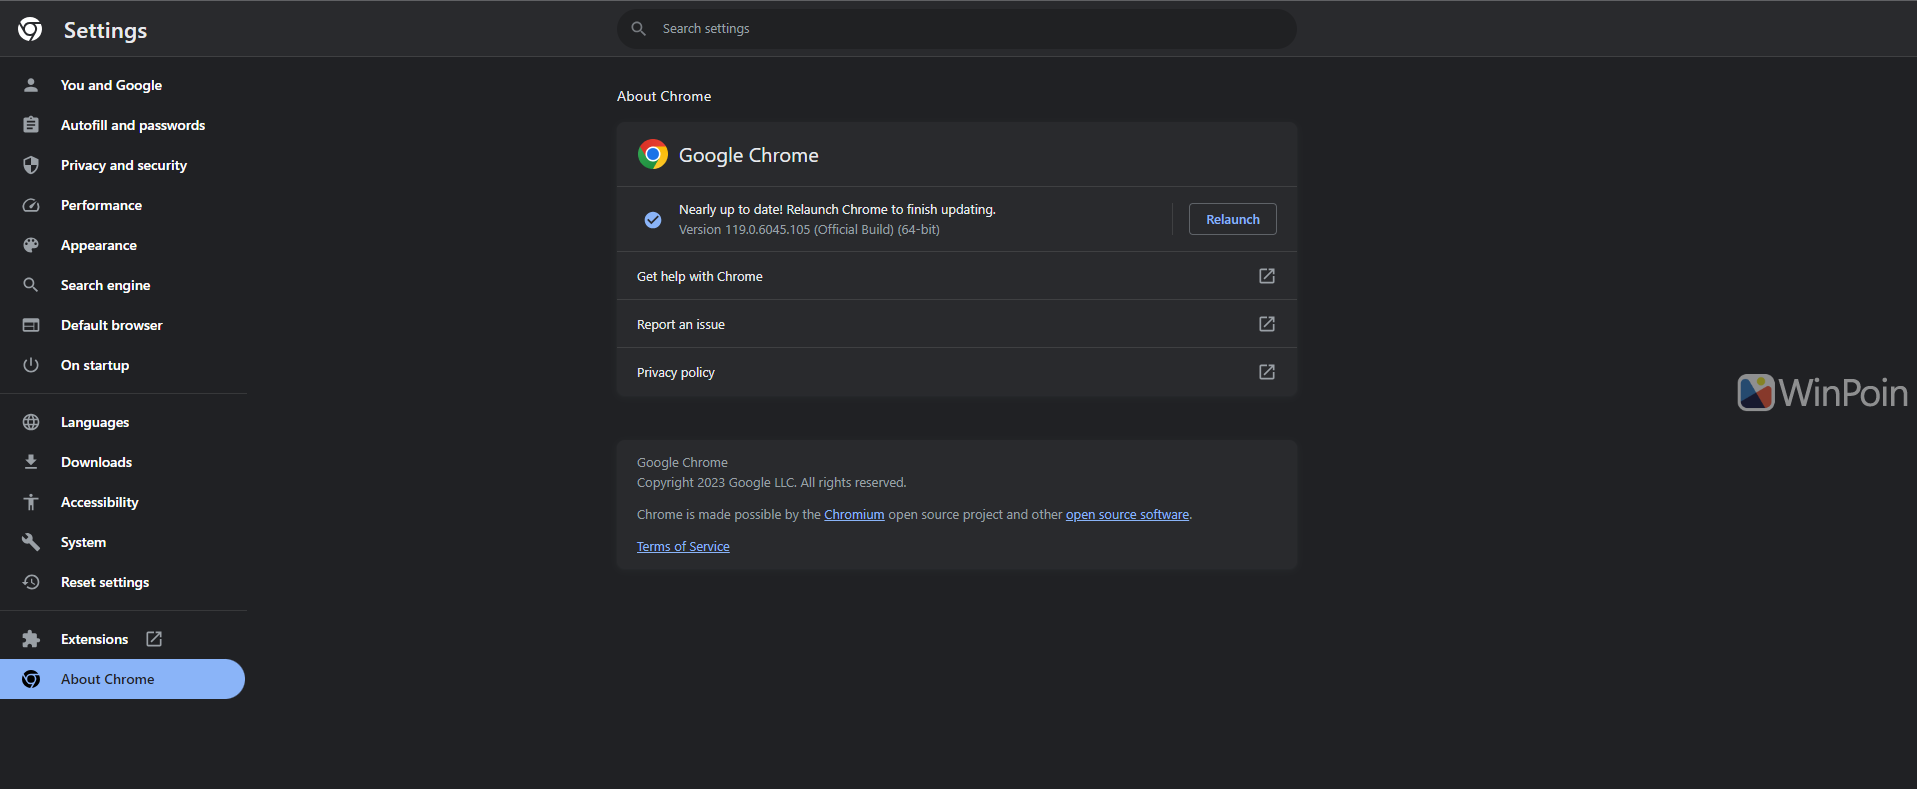
Task: Focus the Search settings field
Action: (956, 29)
